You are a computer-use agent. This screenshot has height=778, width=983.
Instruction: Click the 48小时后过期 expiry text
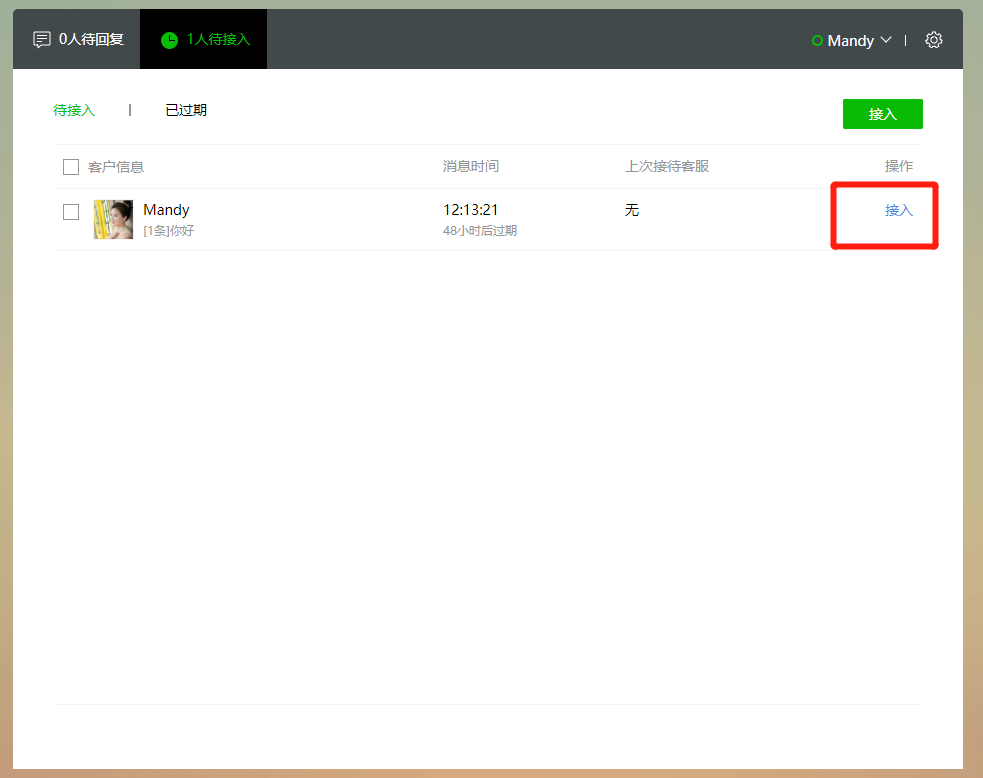[x=480, y=231]
